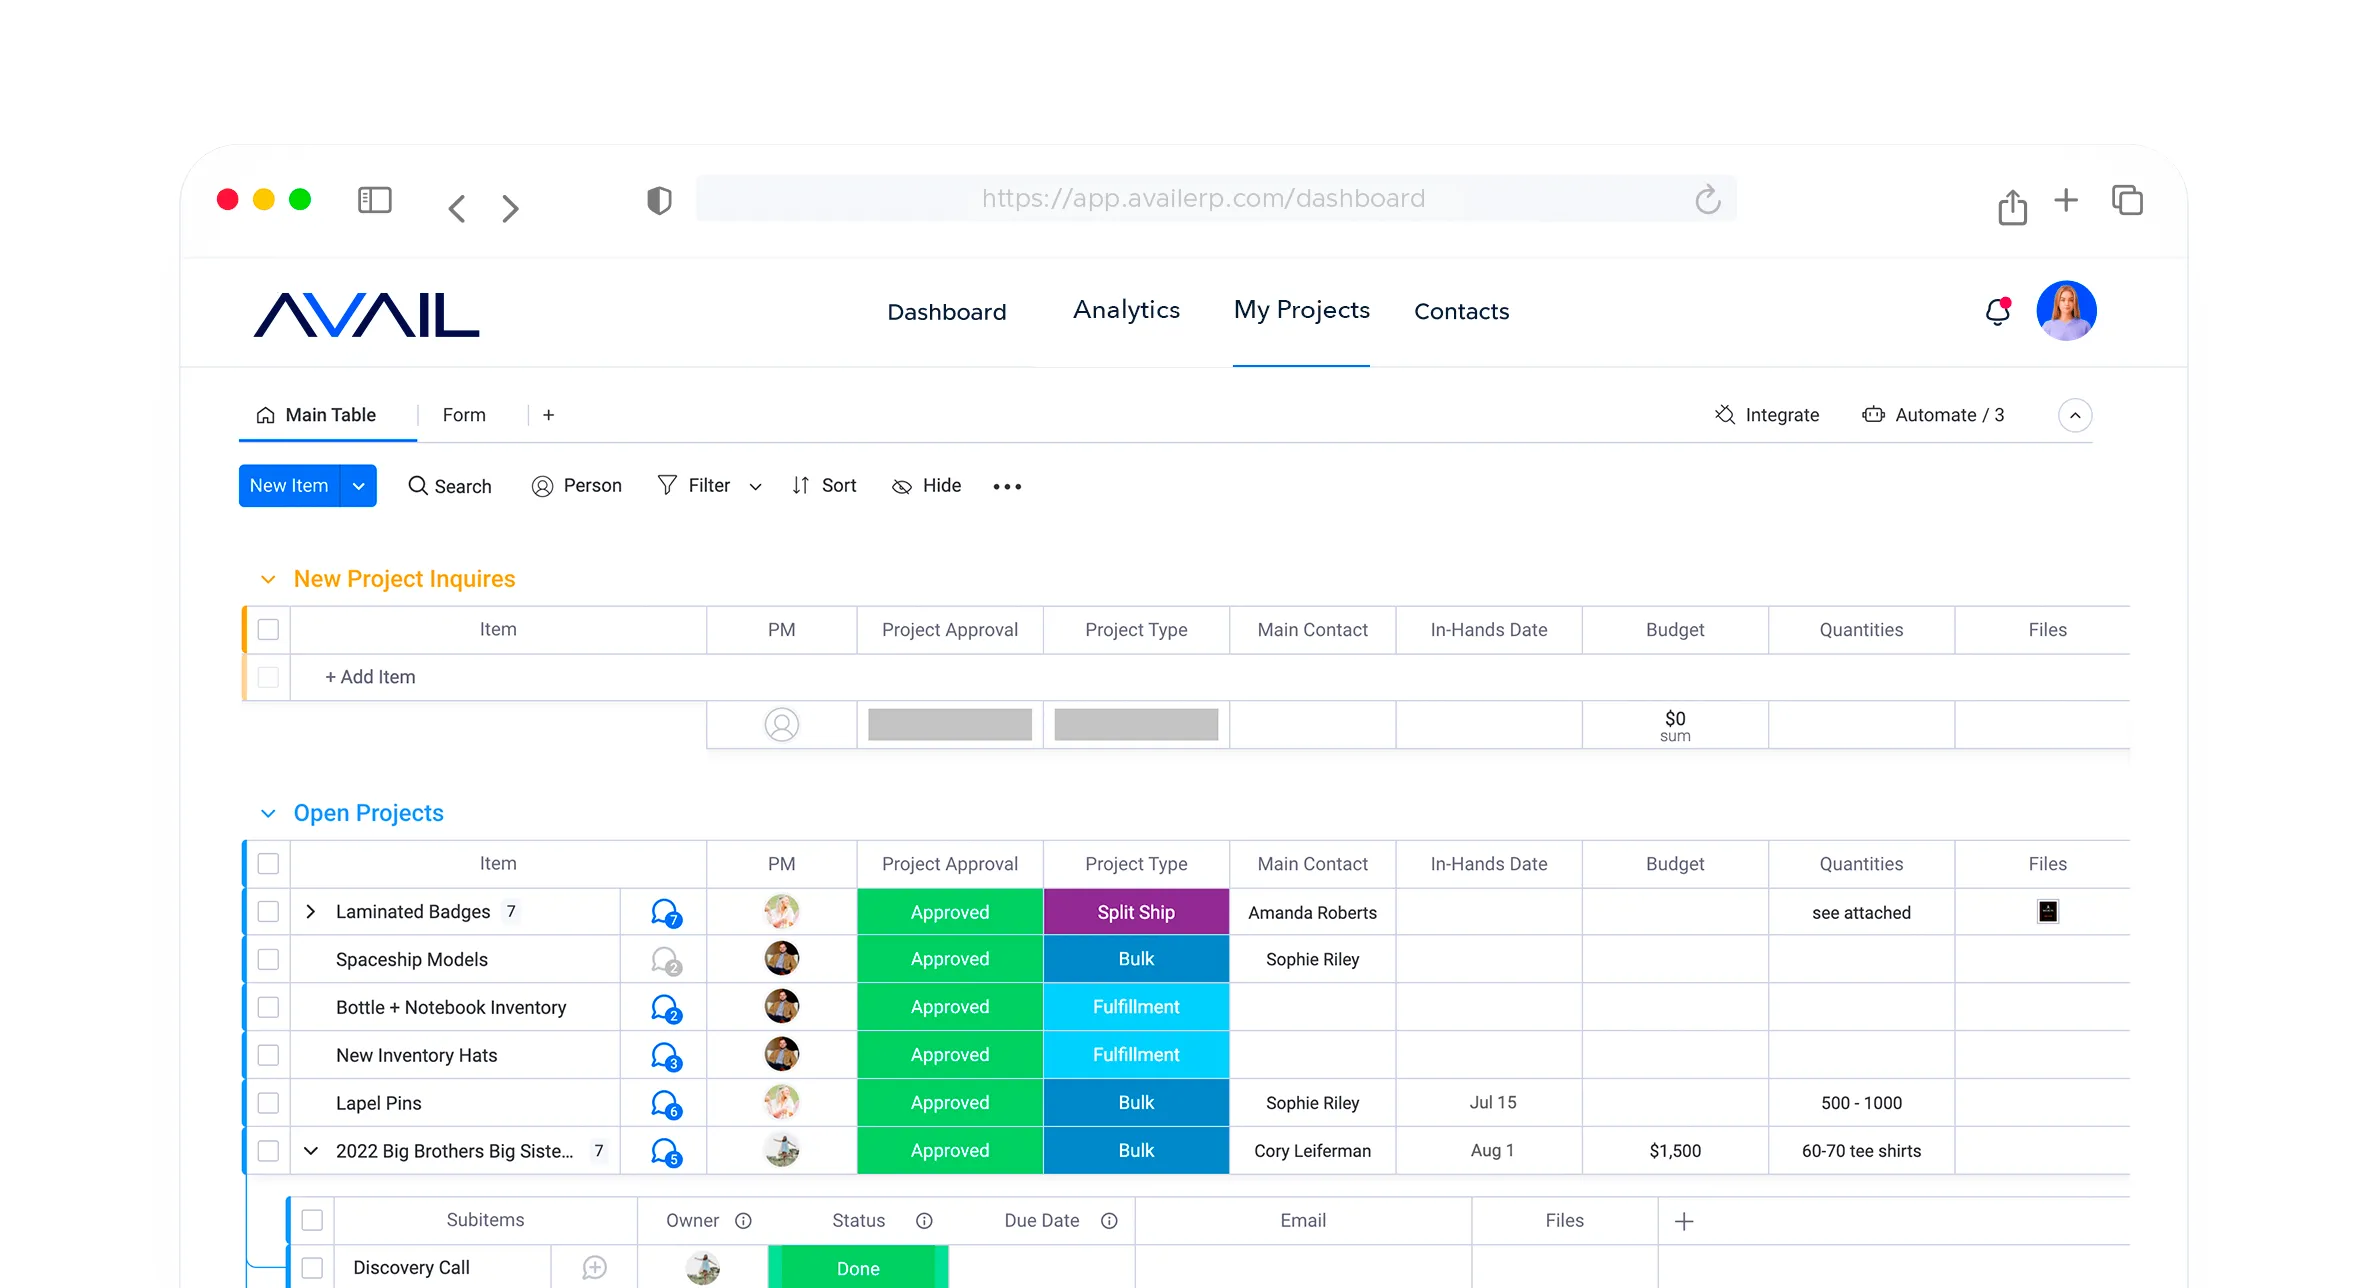Image resolution: width=2368 pixels, height=1288 pixels.
Task: Click the Split Ship project type label
Action: [x=1136, y=912]
